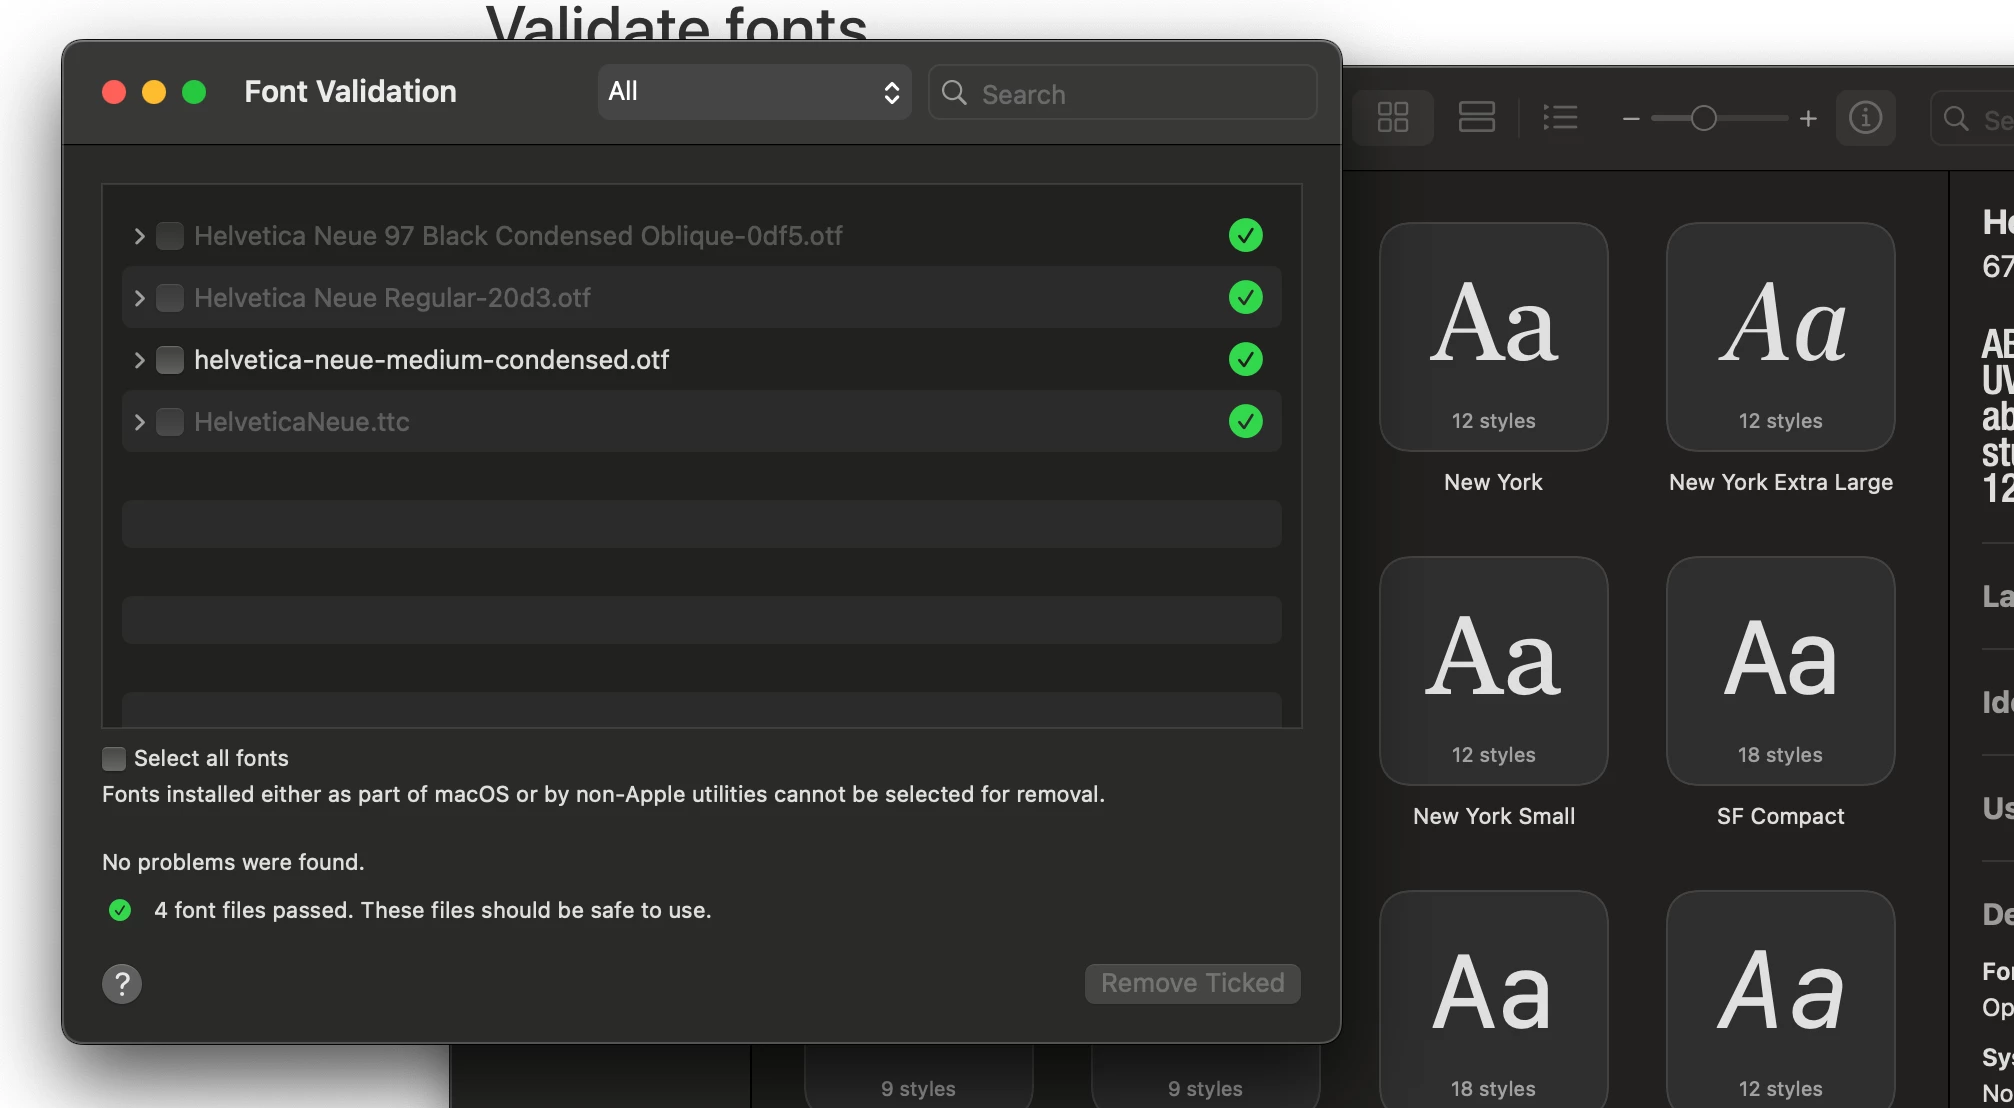Click the Remove Ticked button
2014x1108 pixels.
[x=1192, y=983]
